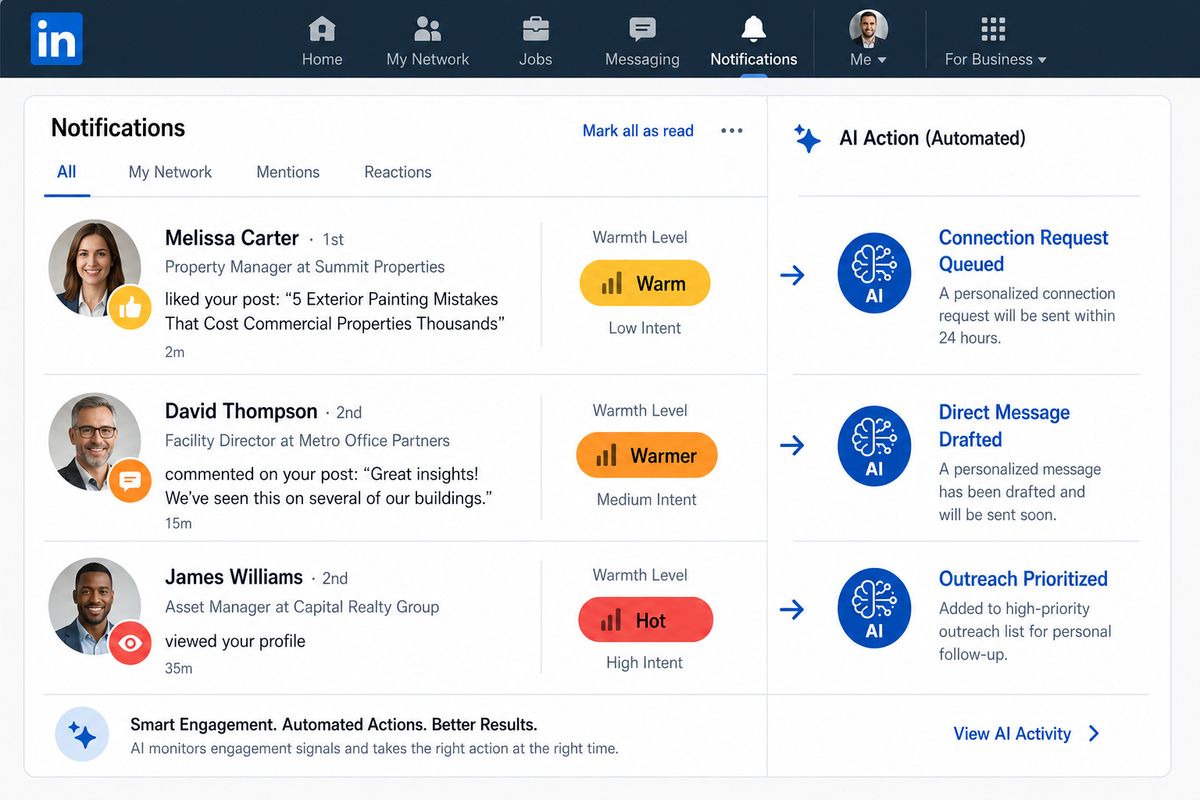Open David Thompson's profile photo
The width and height of the screenshot is (1200, 800).
94,440
